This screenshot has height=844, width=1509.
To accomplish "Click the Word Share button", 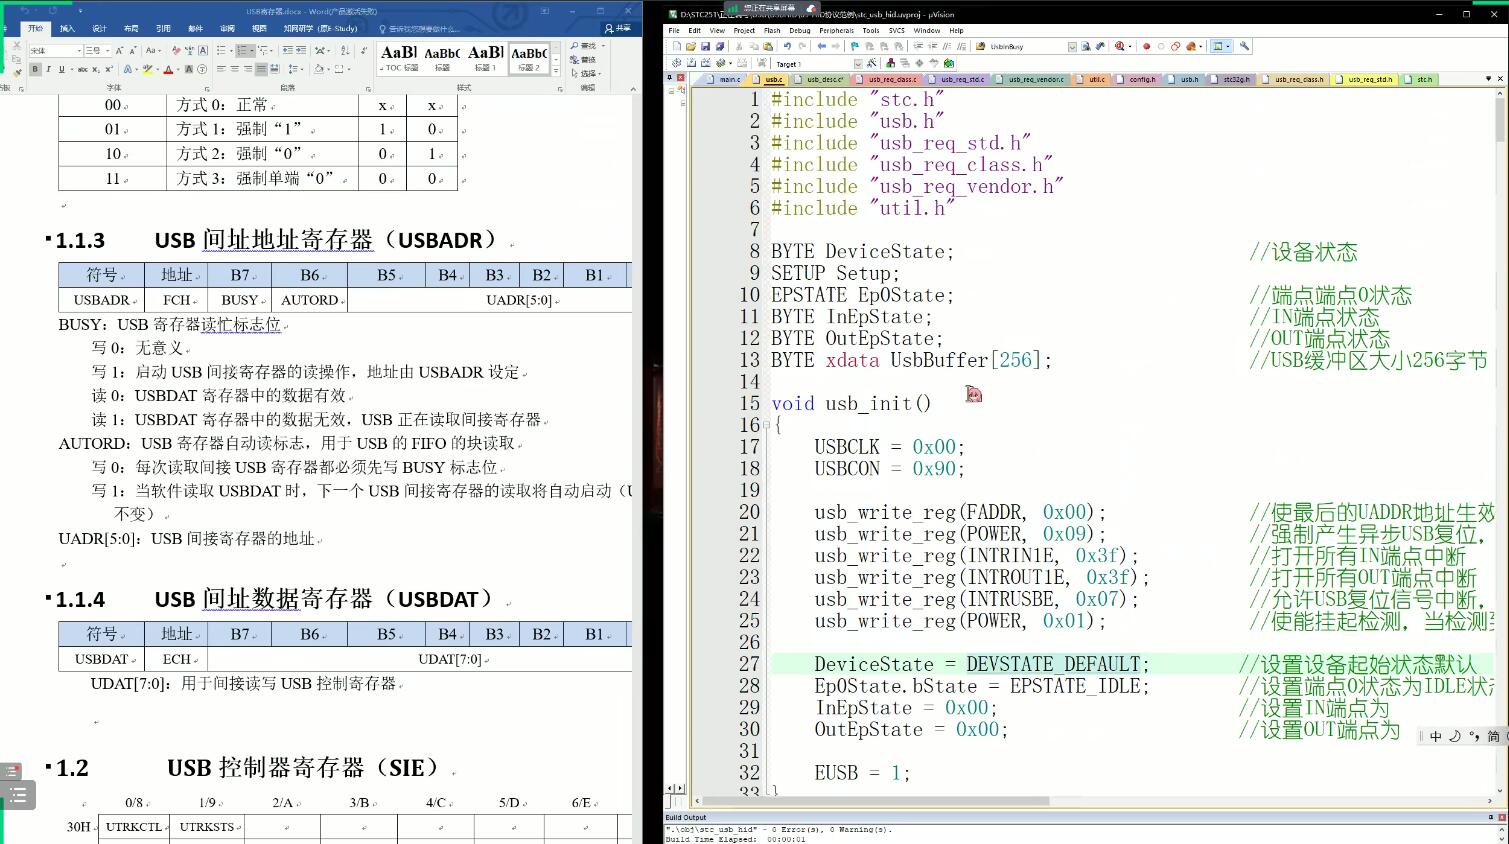I will (618, 28).
